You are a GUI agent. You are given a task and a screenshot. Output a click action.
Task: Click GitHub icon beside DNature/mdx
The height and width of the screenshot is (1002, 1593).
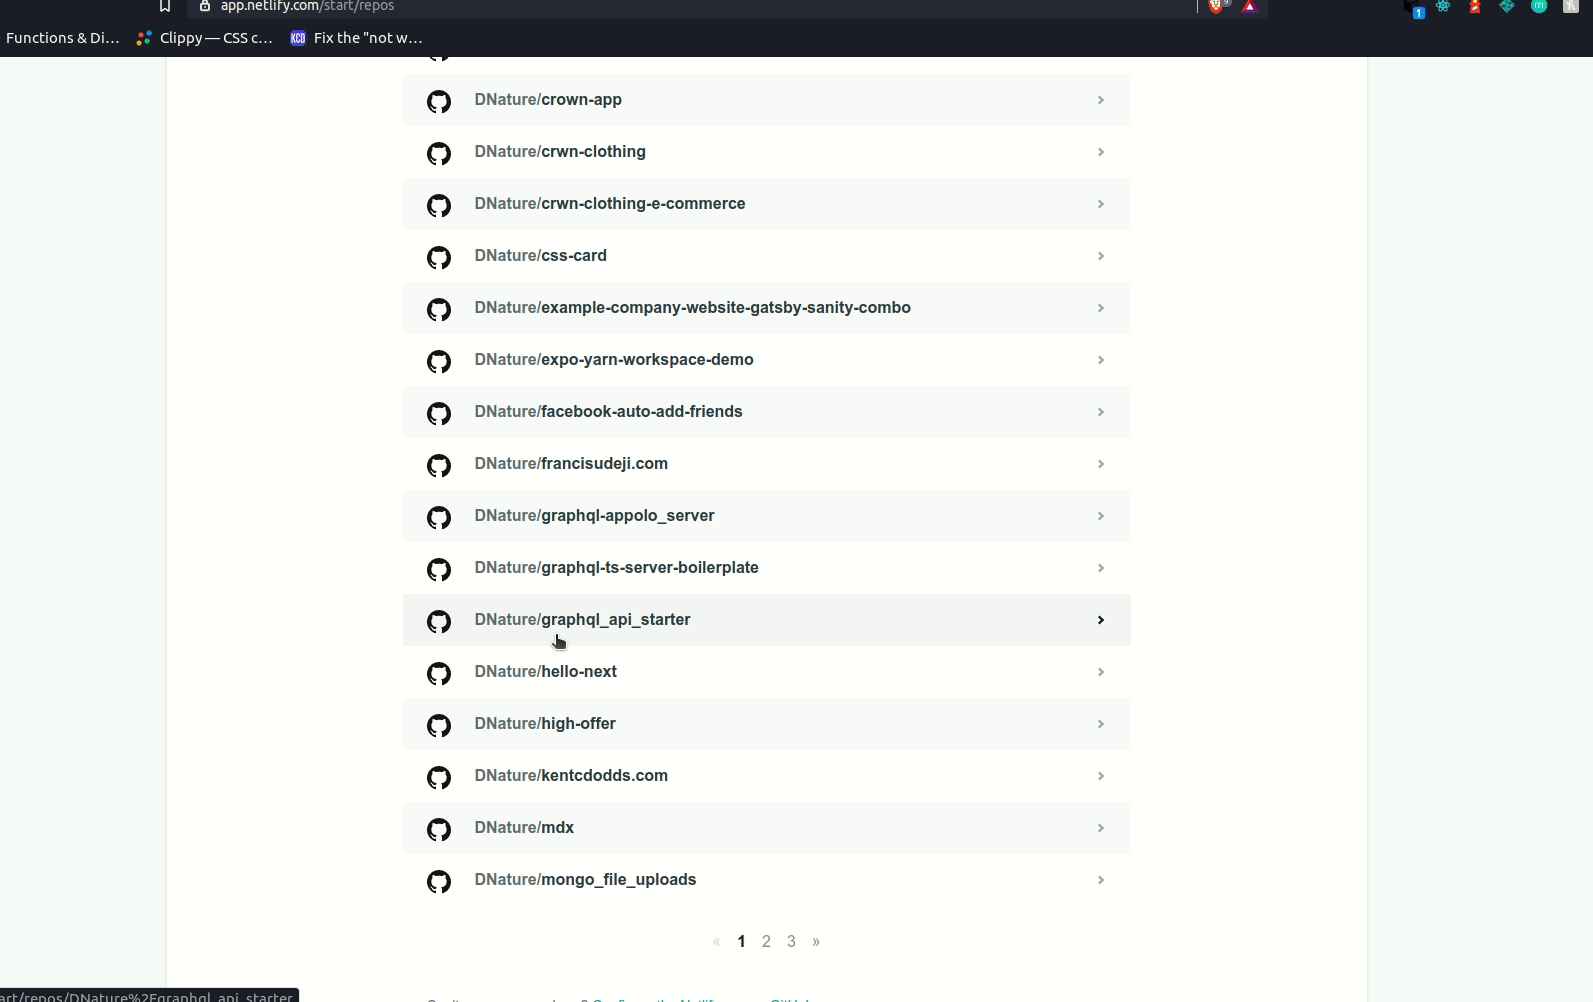[x=439, y=829]
